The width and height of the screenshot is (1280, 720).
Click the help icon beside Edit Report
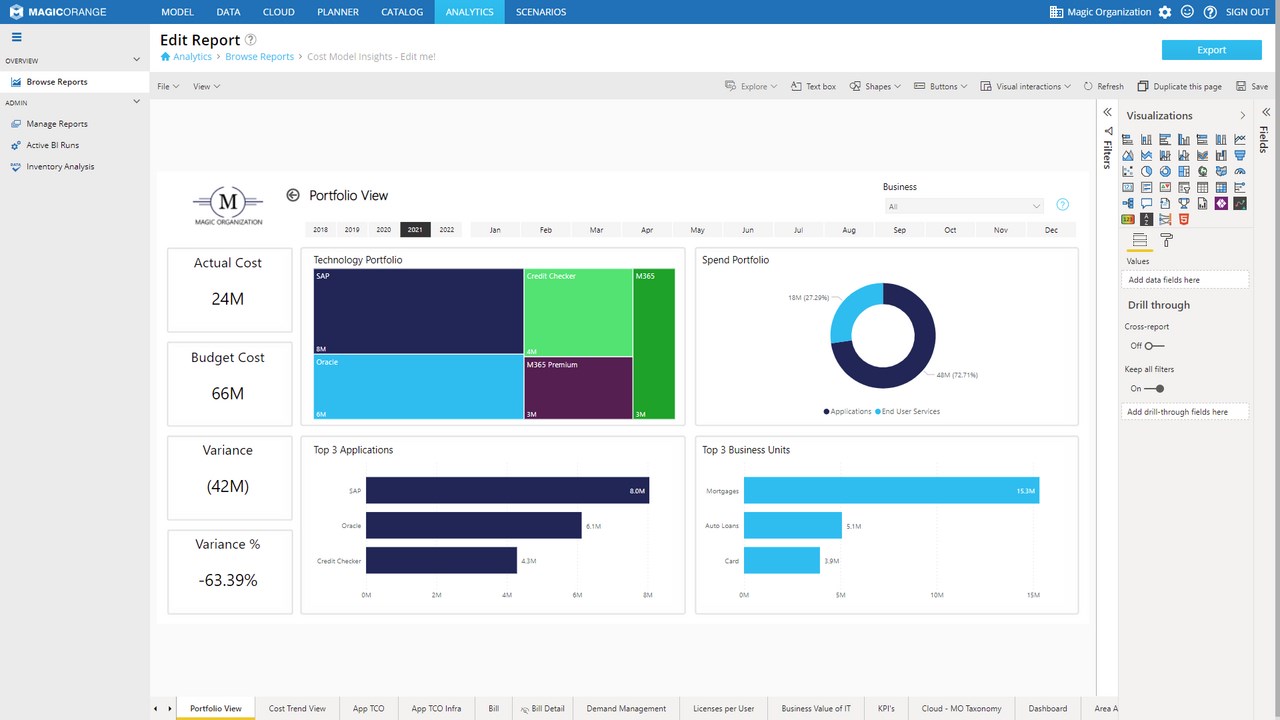coord(250,40)
